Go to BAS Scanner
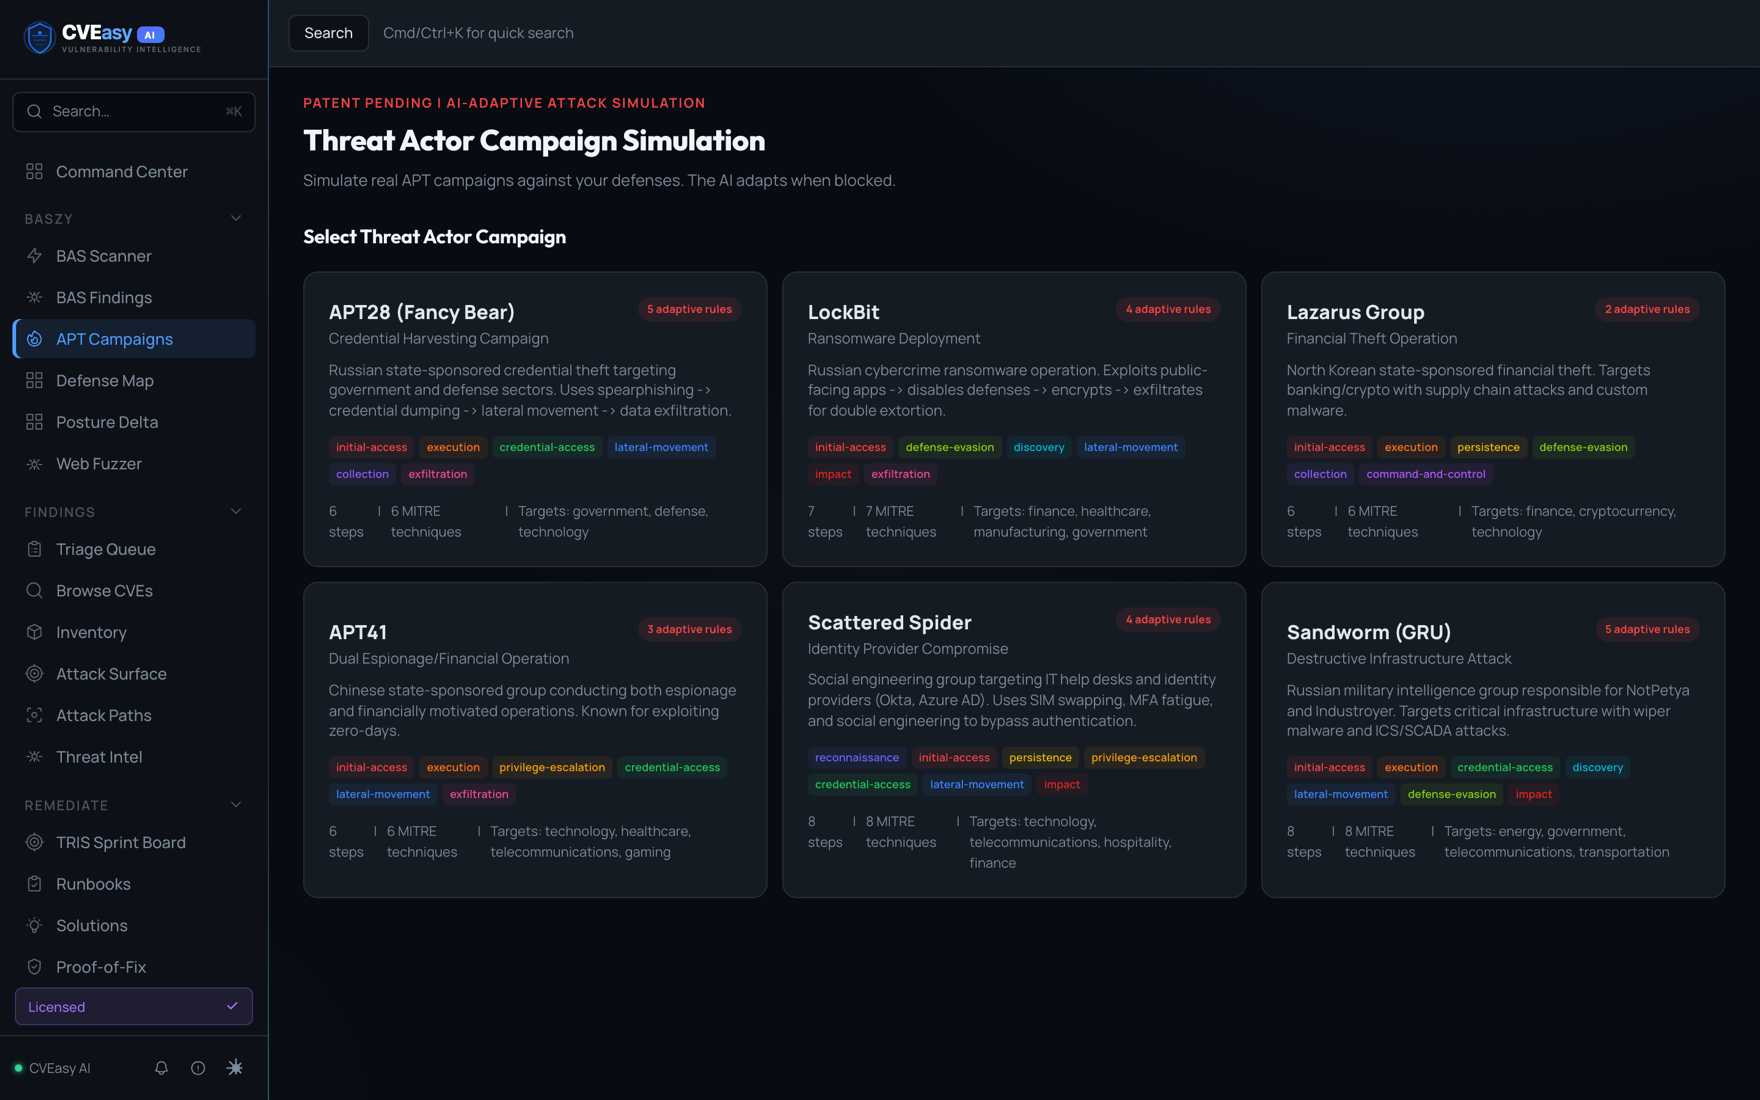1760x1100 pixels. [134, 256]
